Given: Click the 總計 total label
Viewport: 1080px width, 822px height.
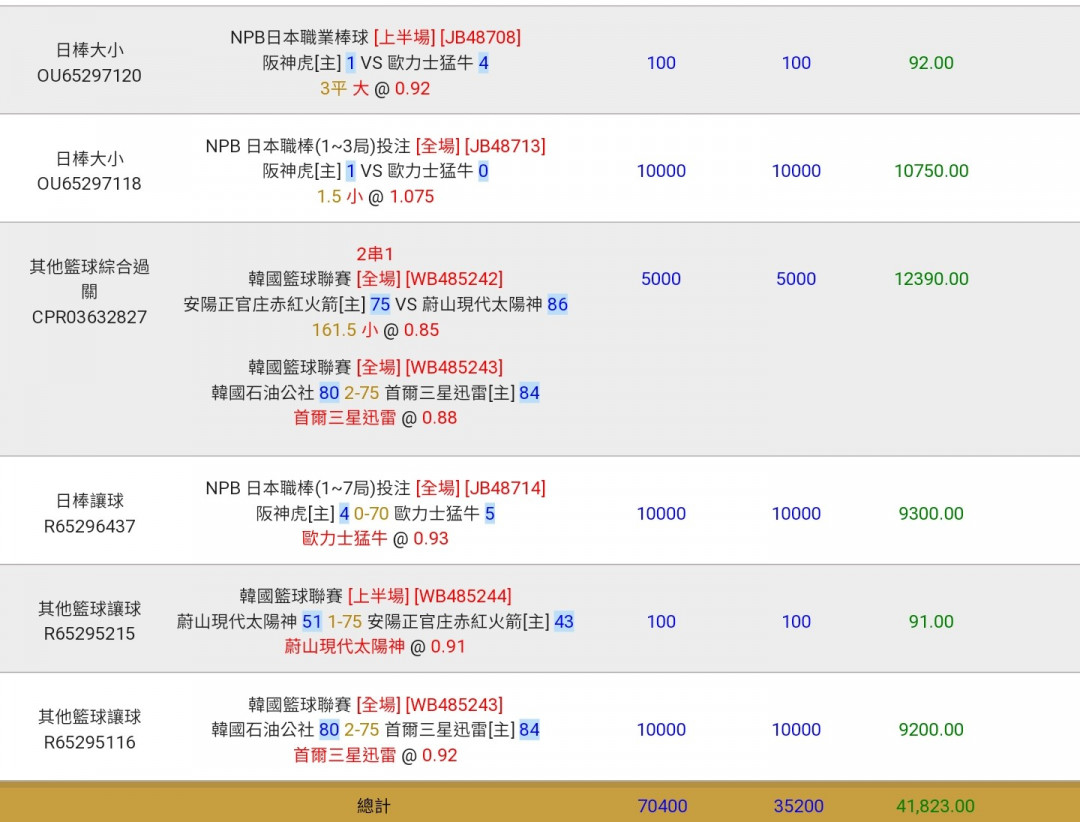Looking at the screenshot, I should (374, 806).
